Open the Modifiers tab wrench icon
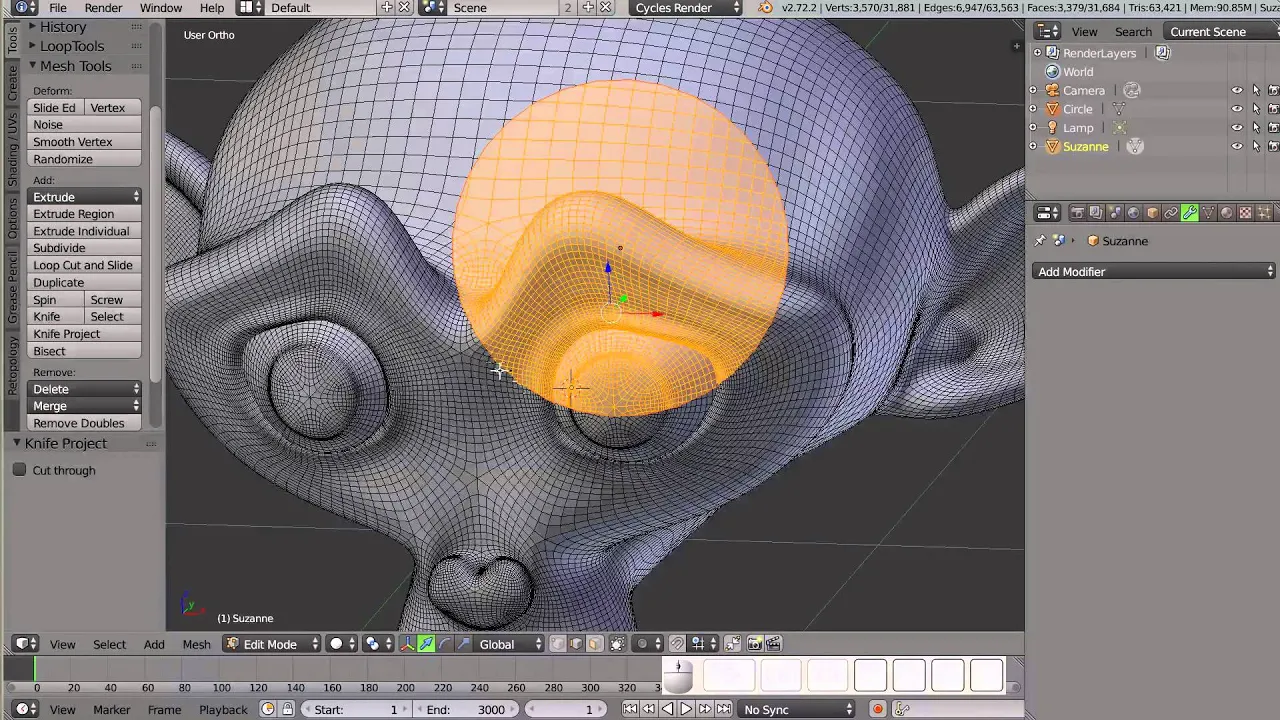This screenshot has height=720, width=1280. coord(1190,213)
